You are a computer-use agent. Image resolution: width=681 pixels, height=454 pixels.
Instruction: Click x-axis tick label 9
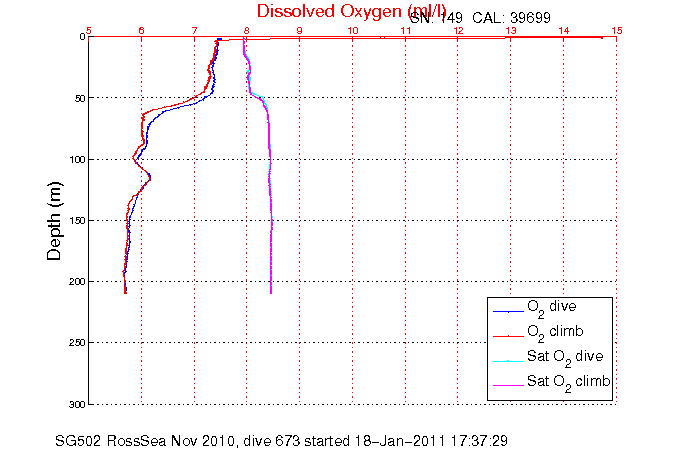coord(300,30)
